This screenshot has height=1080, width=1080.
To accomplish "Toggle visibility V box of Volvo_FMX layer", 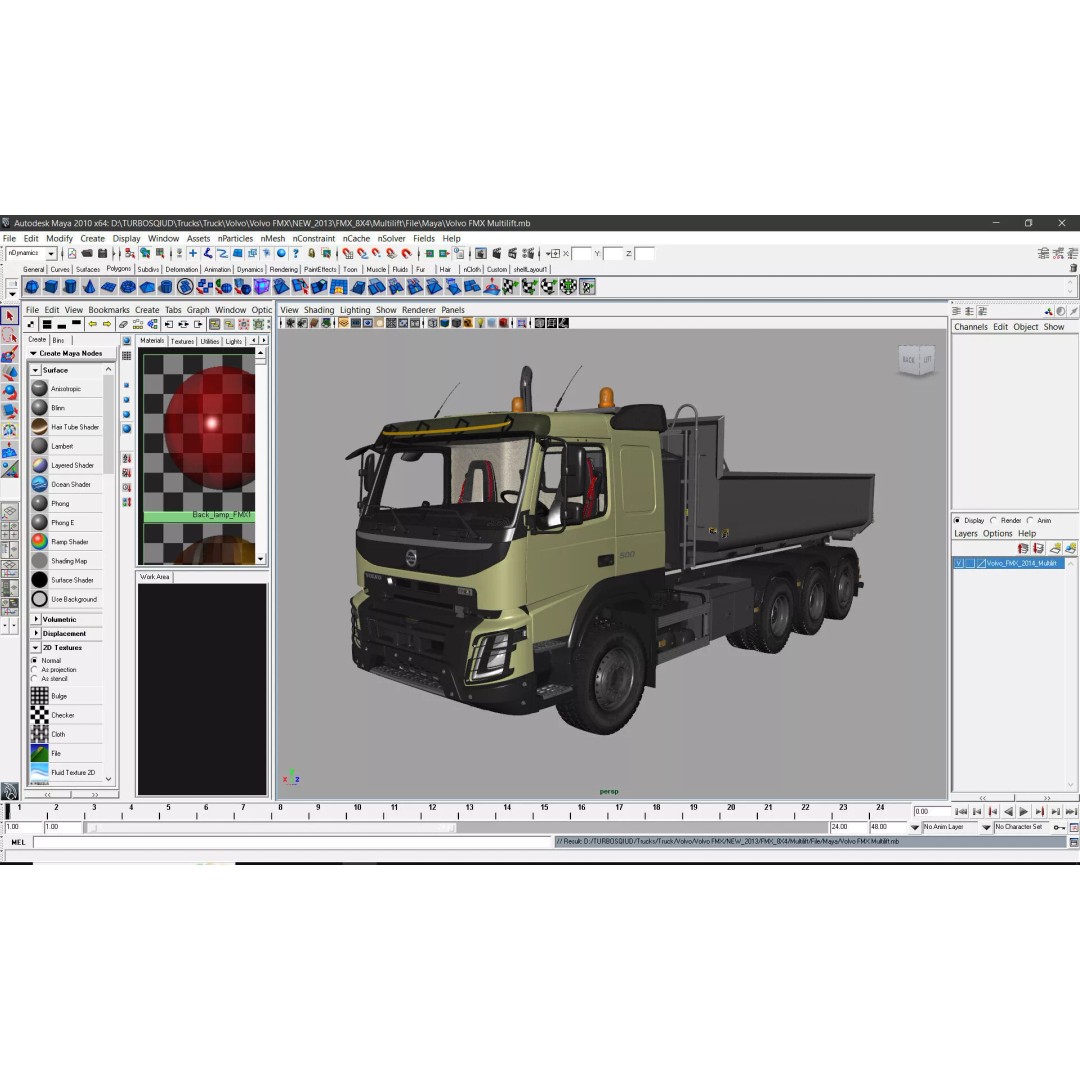I will (958, 563).
